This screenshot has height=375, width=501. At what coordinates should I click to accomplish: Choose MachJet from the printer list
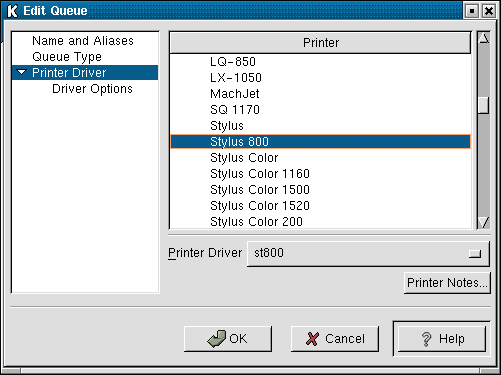click(320, 94)
